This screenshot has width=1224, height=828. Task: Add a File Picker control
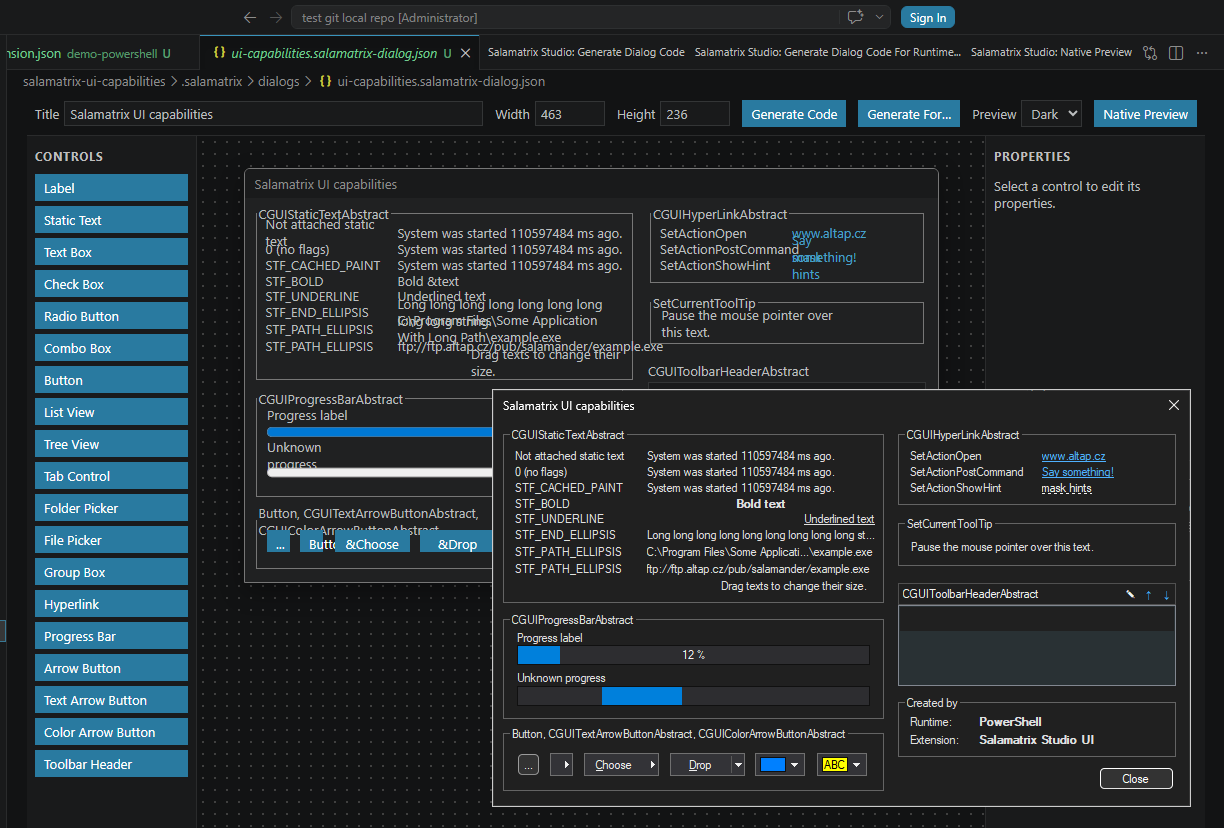tap(111, 540)
